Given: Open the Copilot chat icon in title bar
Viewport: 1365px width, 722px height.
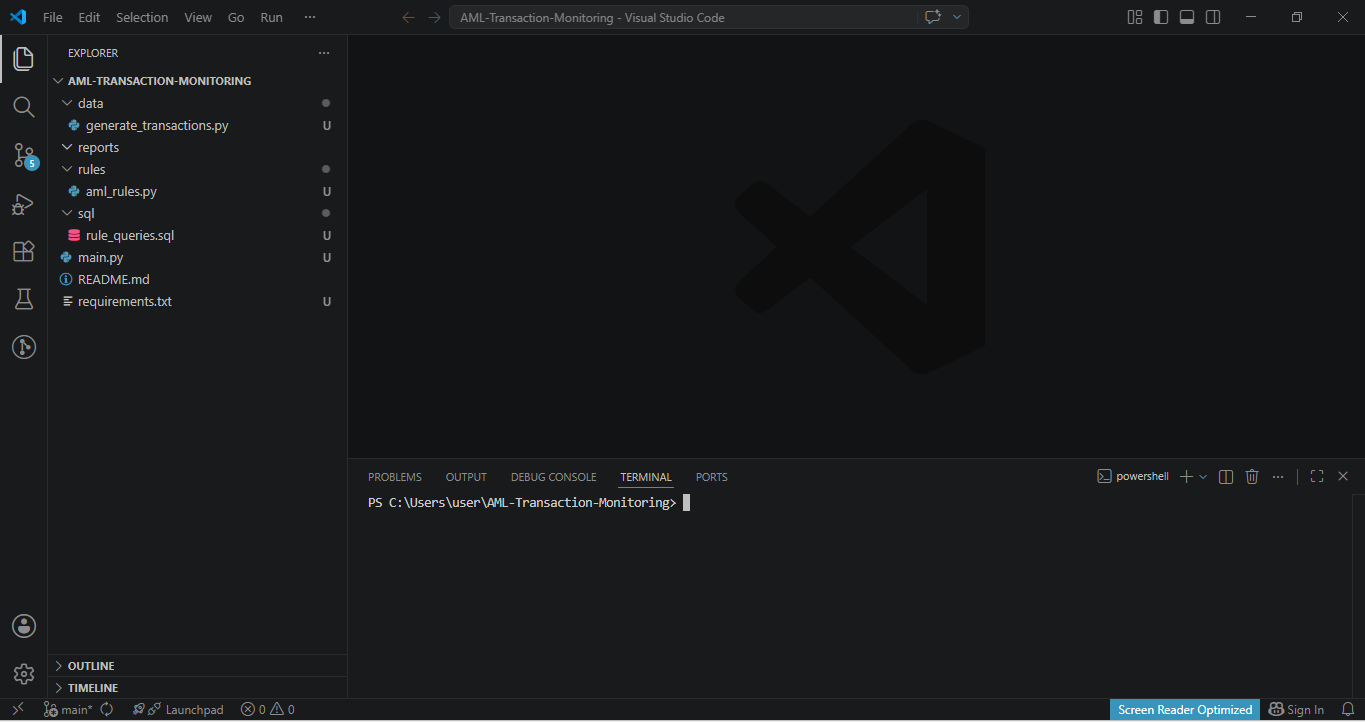Looking at the screenshot, I should pyautogui.click(x=933, y=17).
